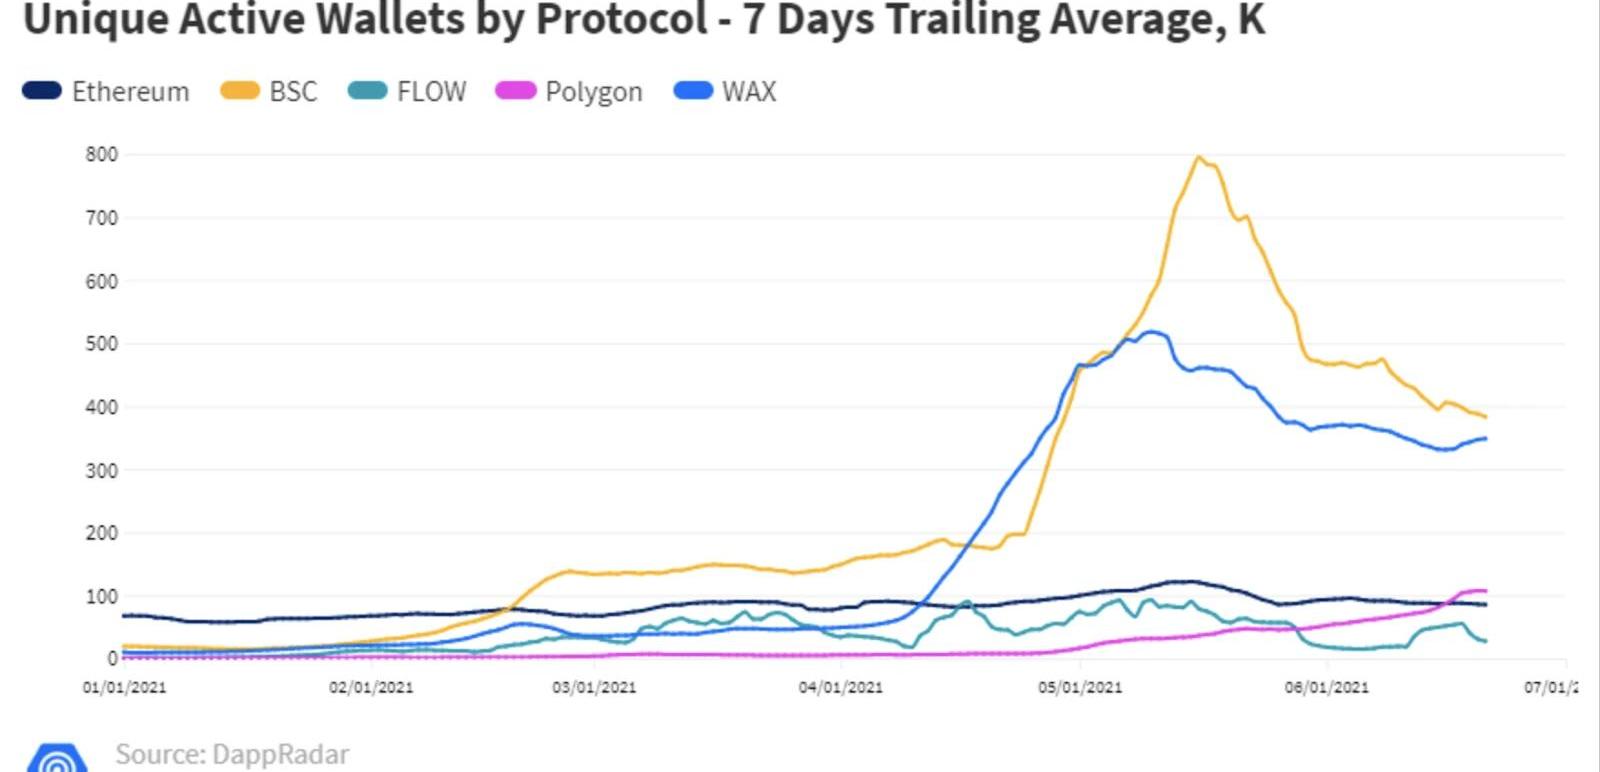The width and height of the screenshot is (1600, 772).
Task: Click the 06/01/2021 x-axis date label
Action: [1327, 687]
